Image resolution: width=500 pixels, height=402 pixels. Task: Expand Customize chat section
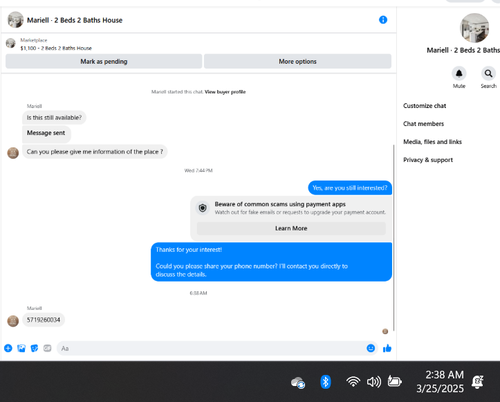click(x=424, y=106)
